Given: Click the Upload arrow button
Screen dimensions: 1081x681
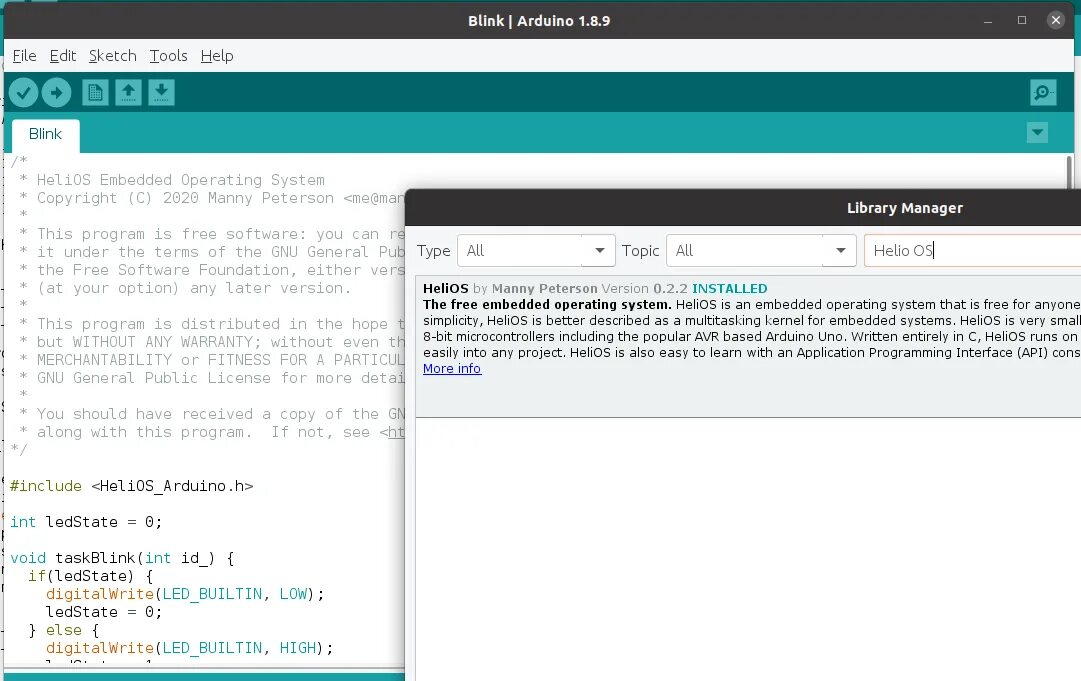Looking at the screenshot, I should pyautogui.click(x=57, y=92).
